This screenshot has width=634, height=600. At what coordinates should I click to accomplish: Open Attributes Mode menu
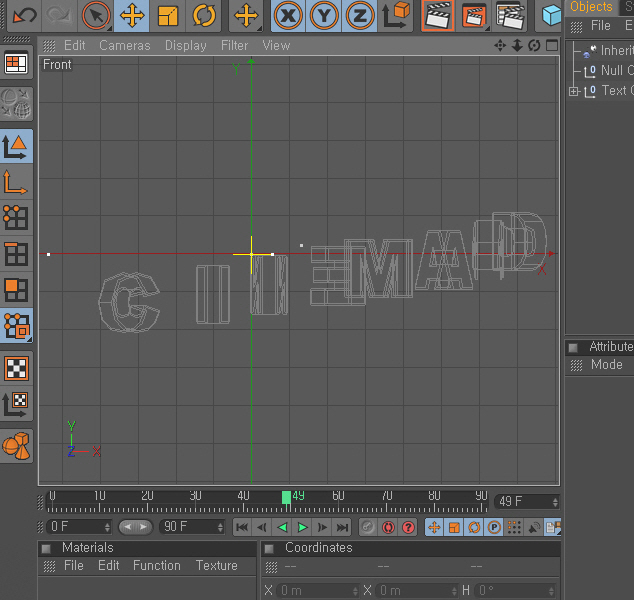coord(607,364)
